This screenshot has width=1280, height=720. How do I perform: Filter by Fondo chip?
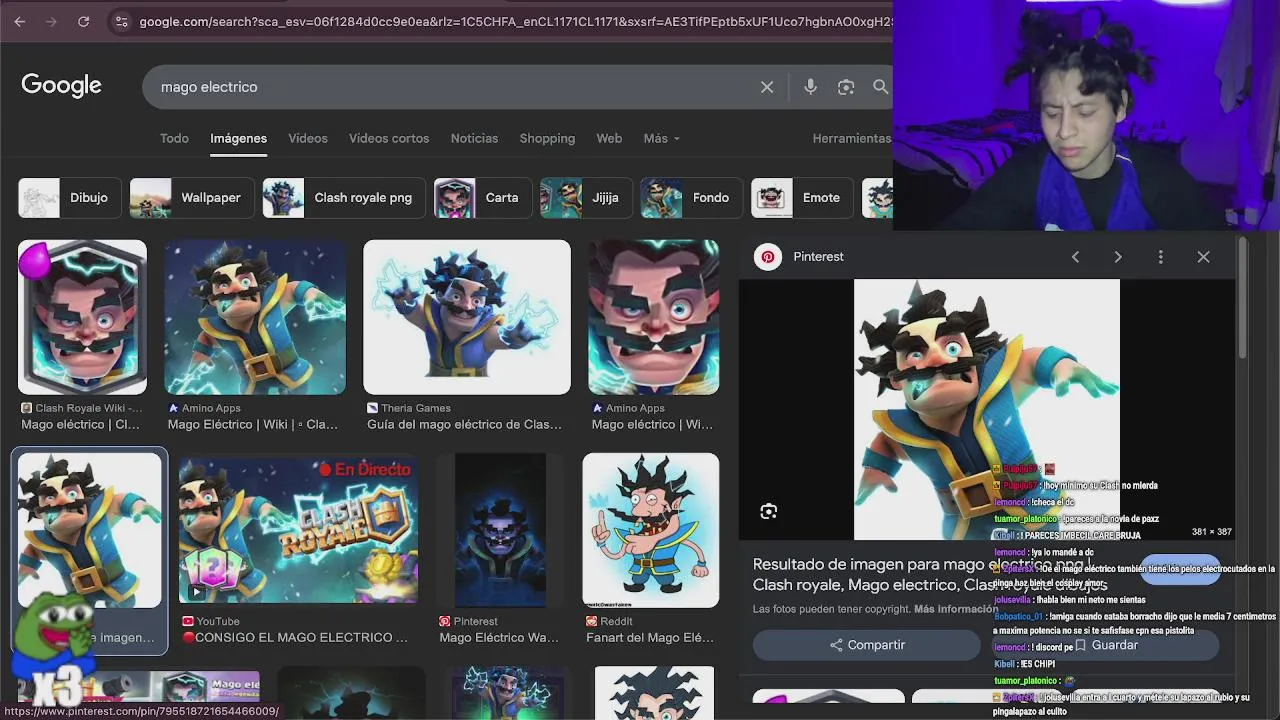[691, 198]
